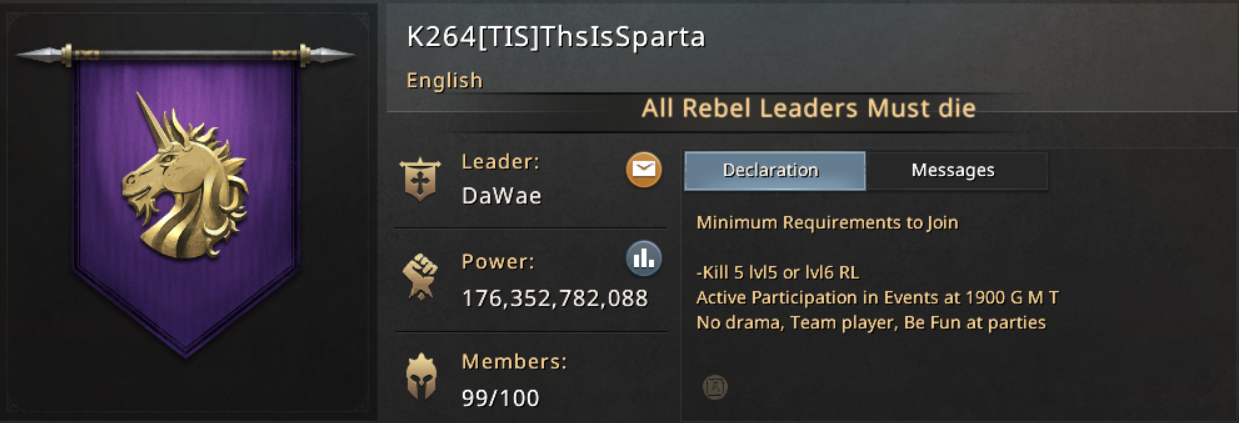
Task: Click the power value 176,352,782,088
Action: coord(555,298)
